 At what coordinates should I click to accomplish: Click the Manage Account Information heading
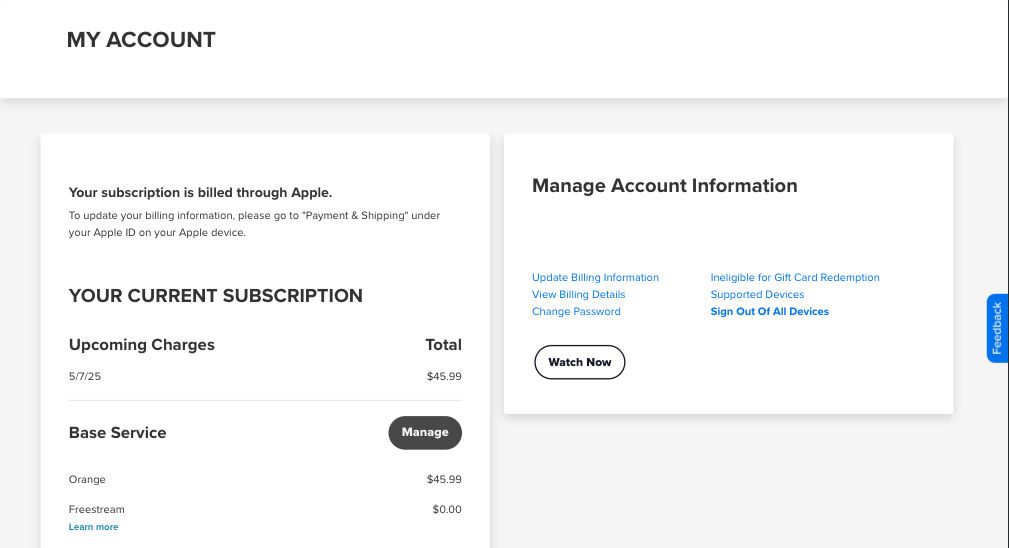tap(665, 186)
